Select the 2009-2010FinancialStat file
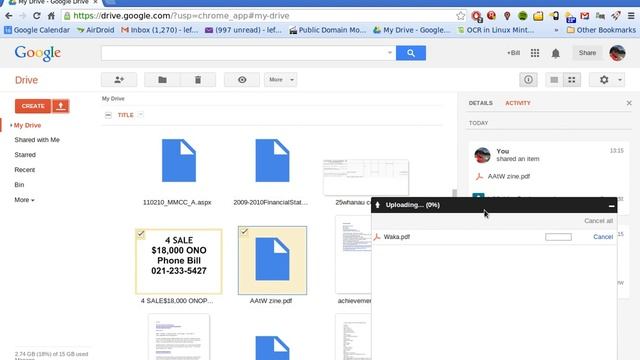The width and height of the screenshot is (640, 360). point(272,160)
